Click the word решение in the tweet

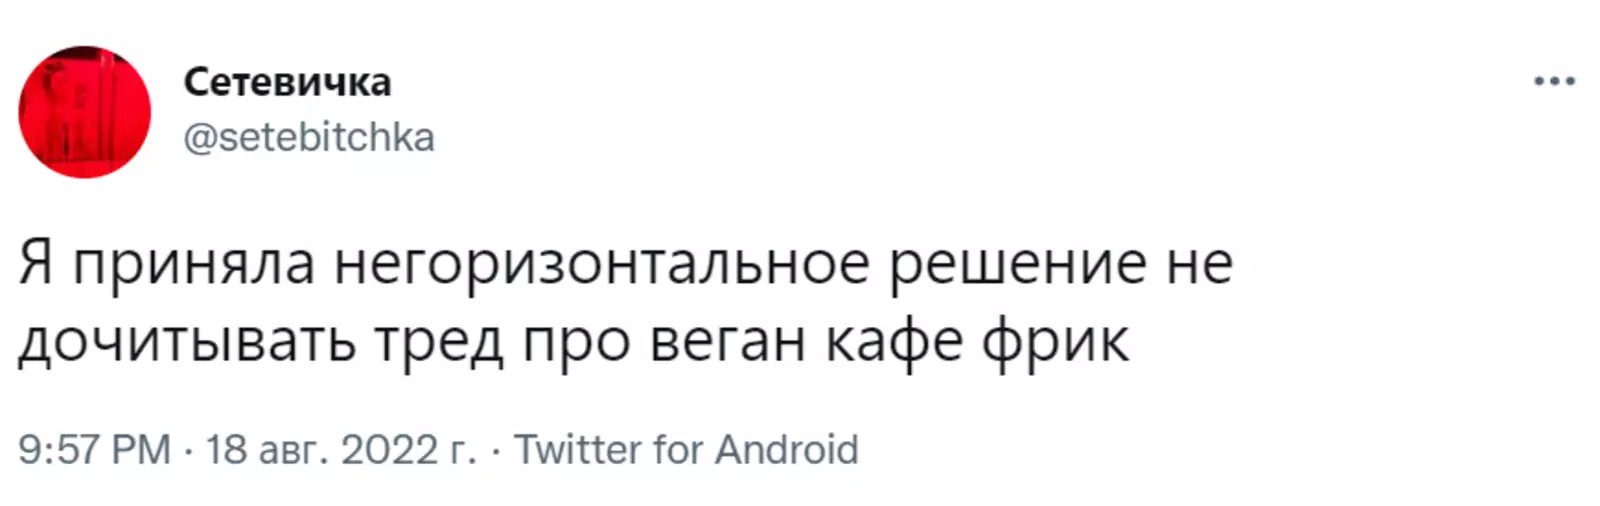coord(1018,266)
